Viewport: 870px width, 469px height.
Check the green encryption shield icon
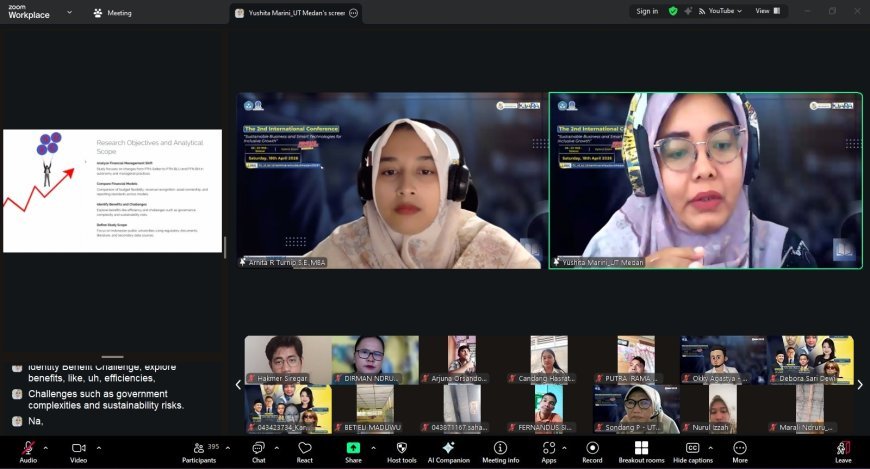coord(673,11)
